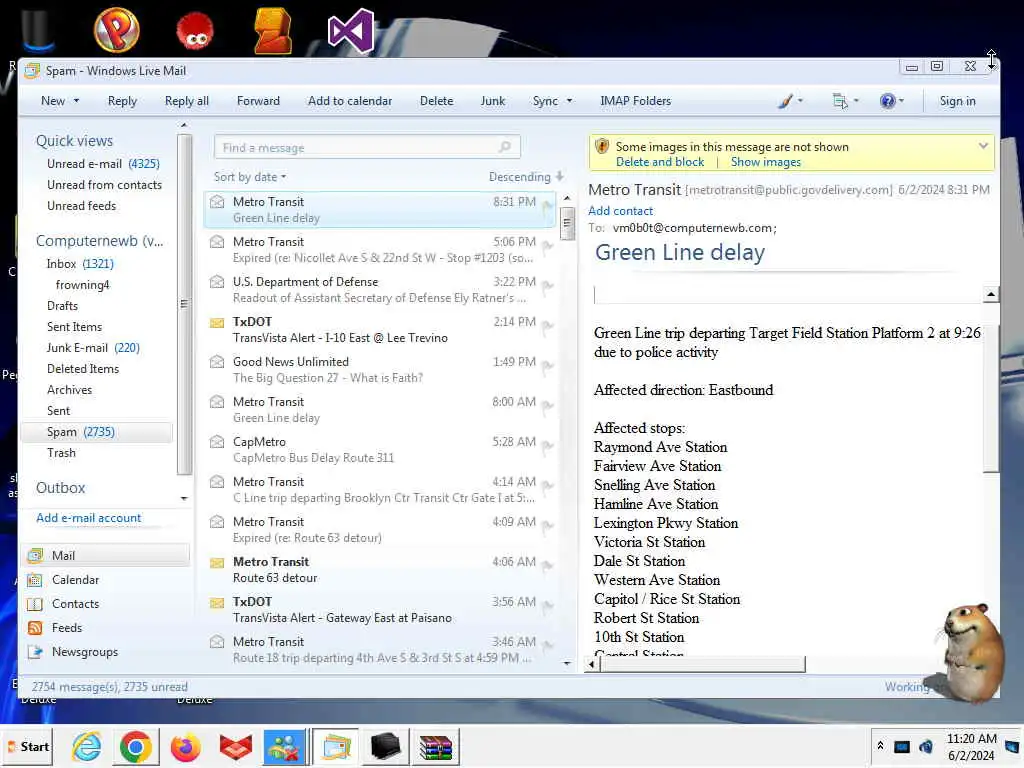Click Junk in the toolbar
1024x768 pixels.
(x=492, y=101)
